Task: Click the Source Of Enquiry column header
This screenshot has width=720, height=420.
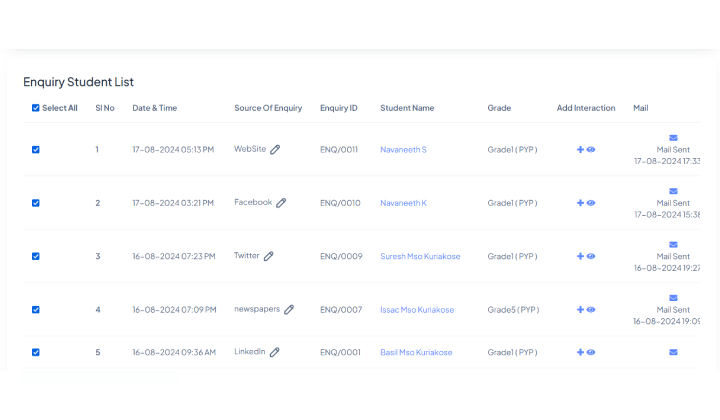Action: point(268,108)
